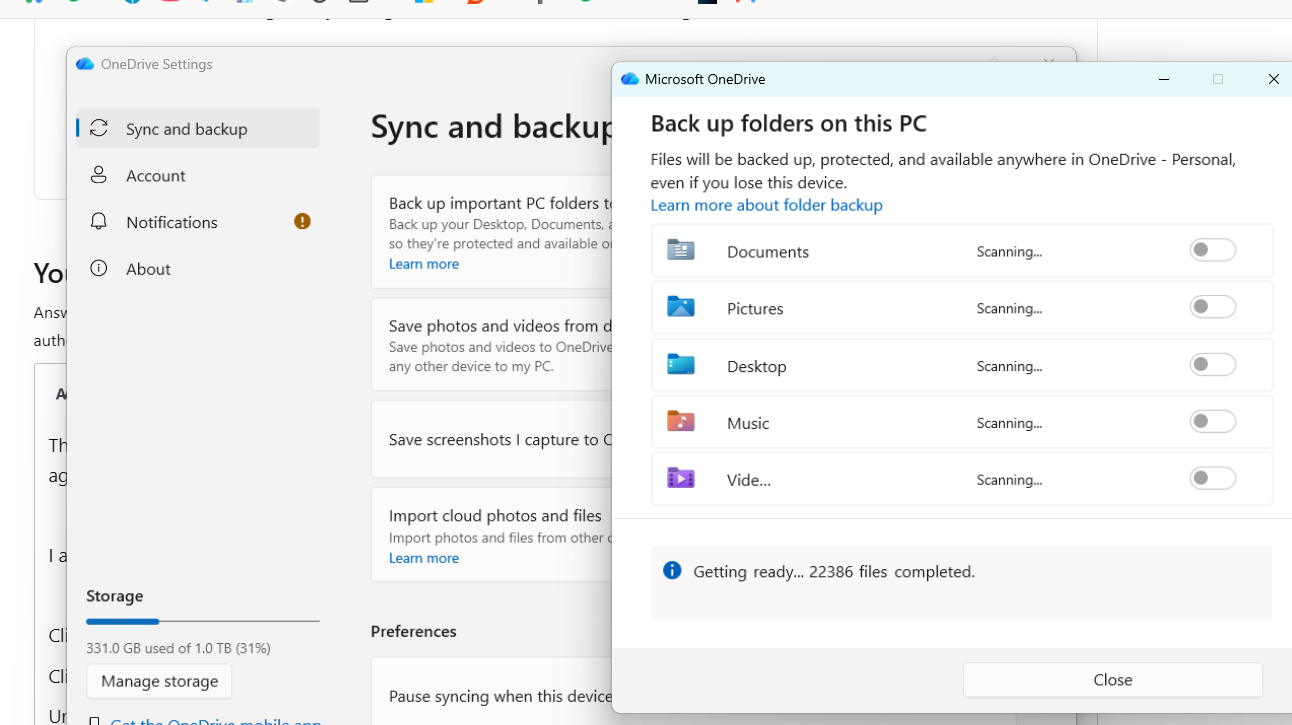Click the Desktop folder icon

click(x=681, y=365)
